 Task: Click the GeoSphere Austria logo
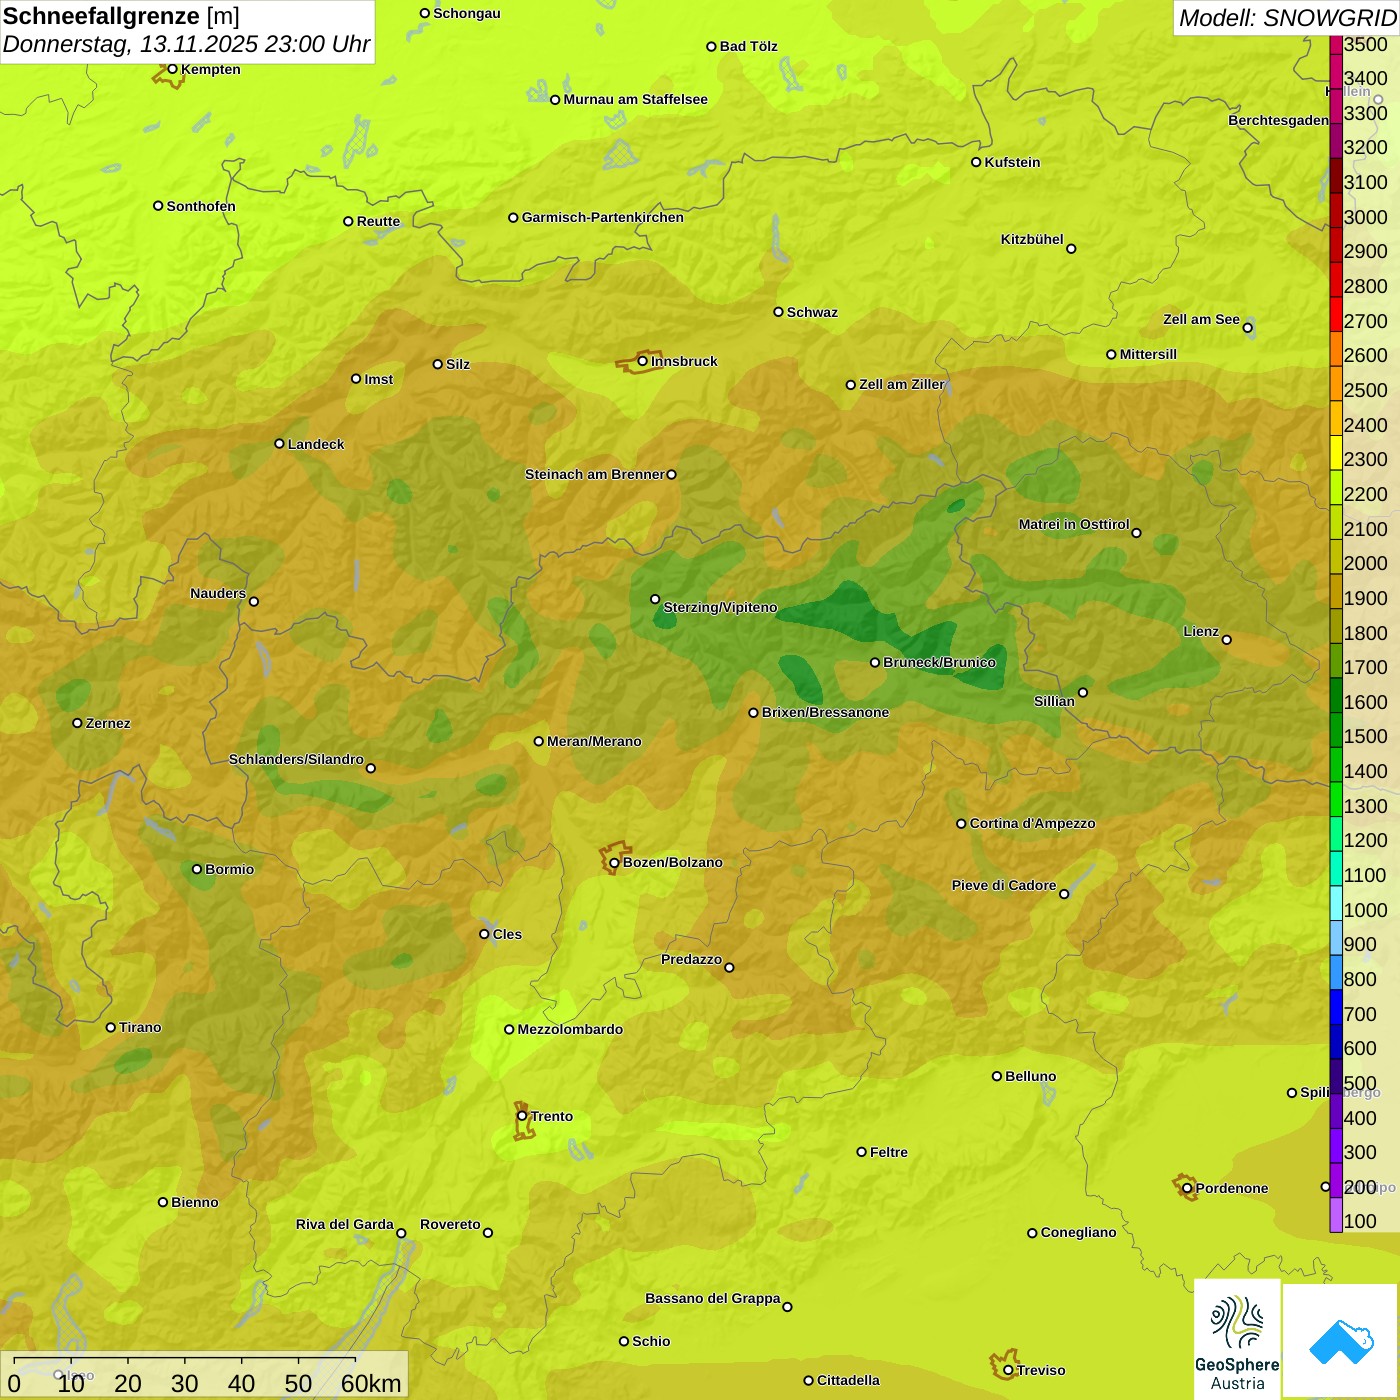tap(1237, 1338)
